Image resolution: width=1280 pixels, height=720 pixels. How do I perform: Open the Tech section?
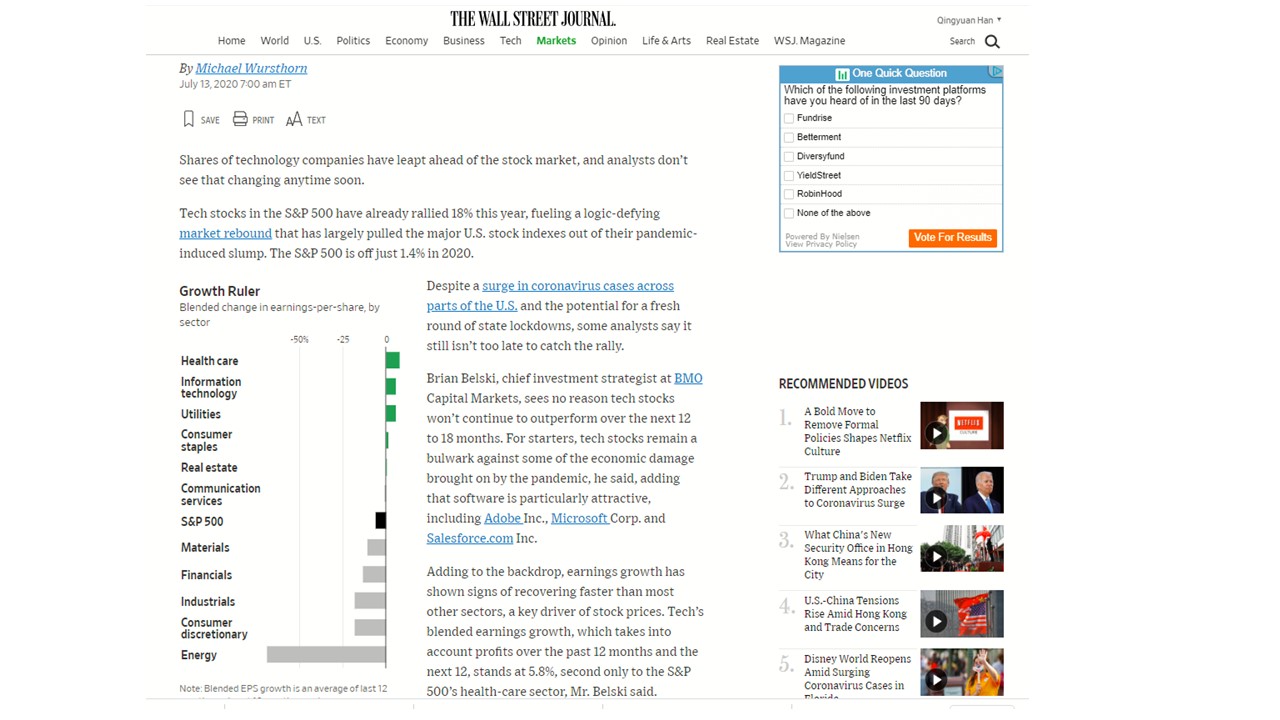click(x=510, y=41)
